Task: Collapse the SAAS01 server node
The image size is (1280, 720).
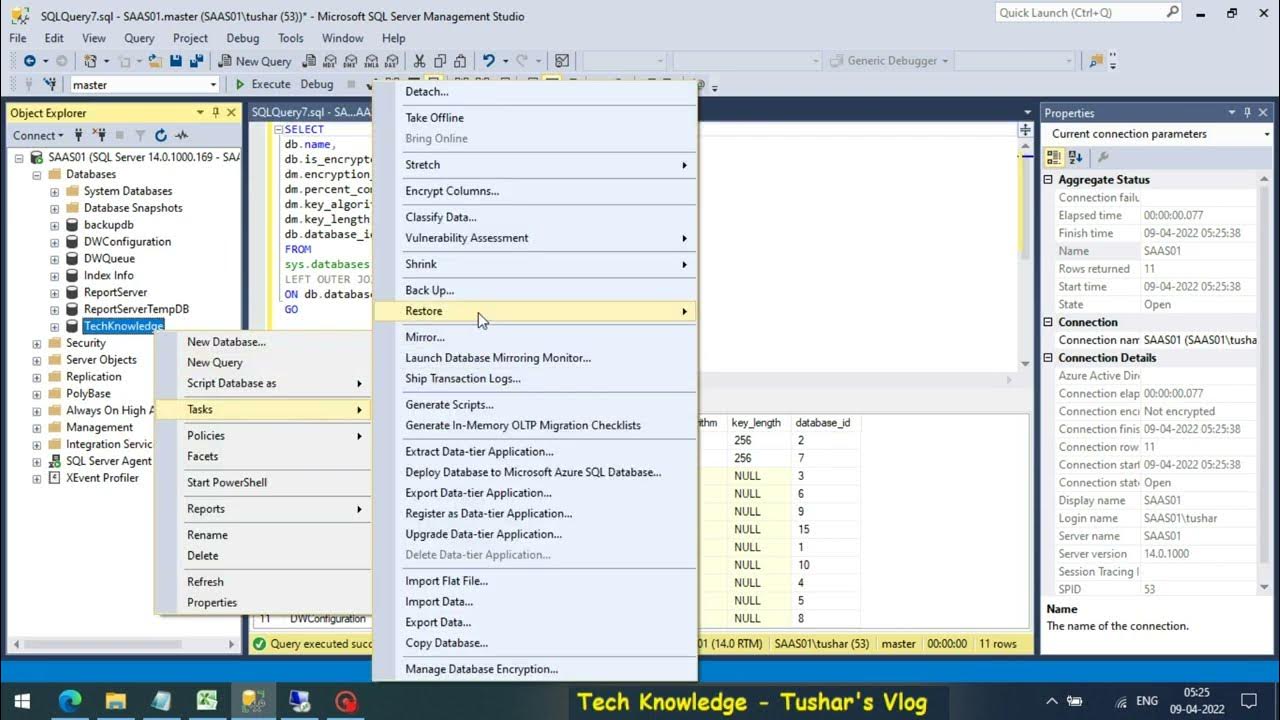Action: [x=19, y=158]
